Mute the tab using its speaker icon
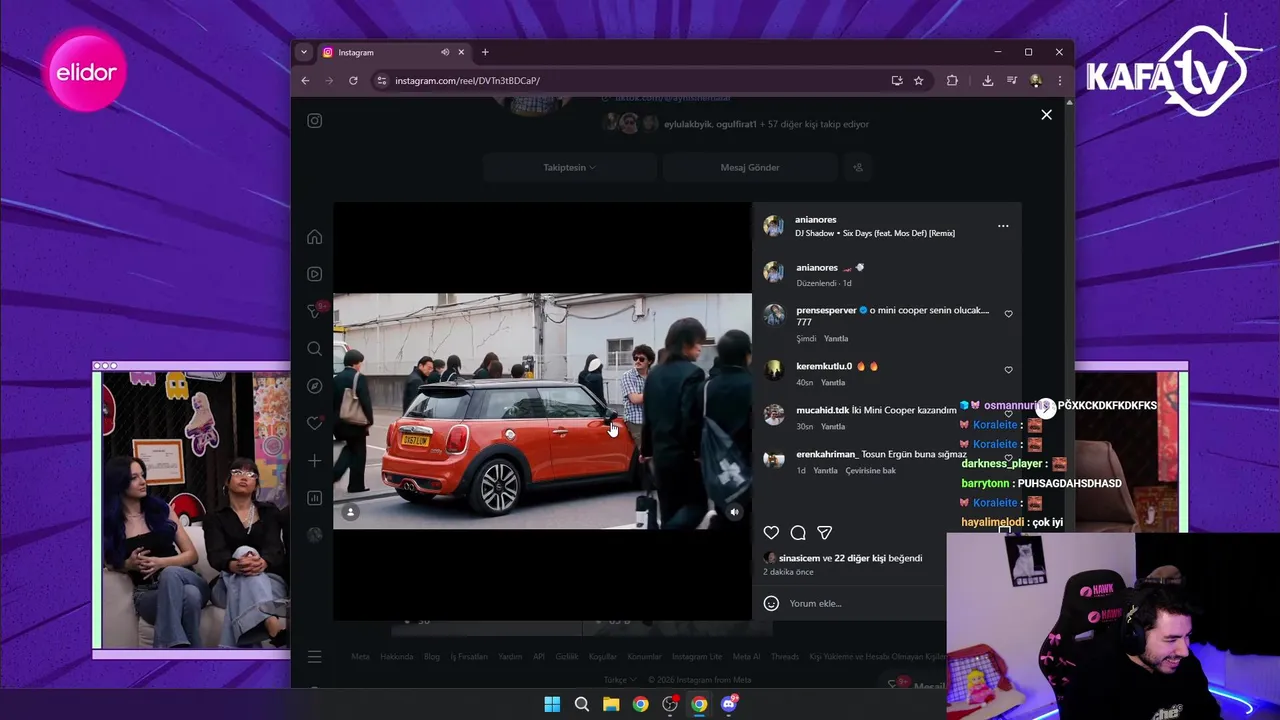Image resolution: width=1280 pixels, height=720 pixels. coord(445,52)
